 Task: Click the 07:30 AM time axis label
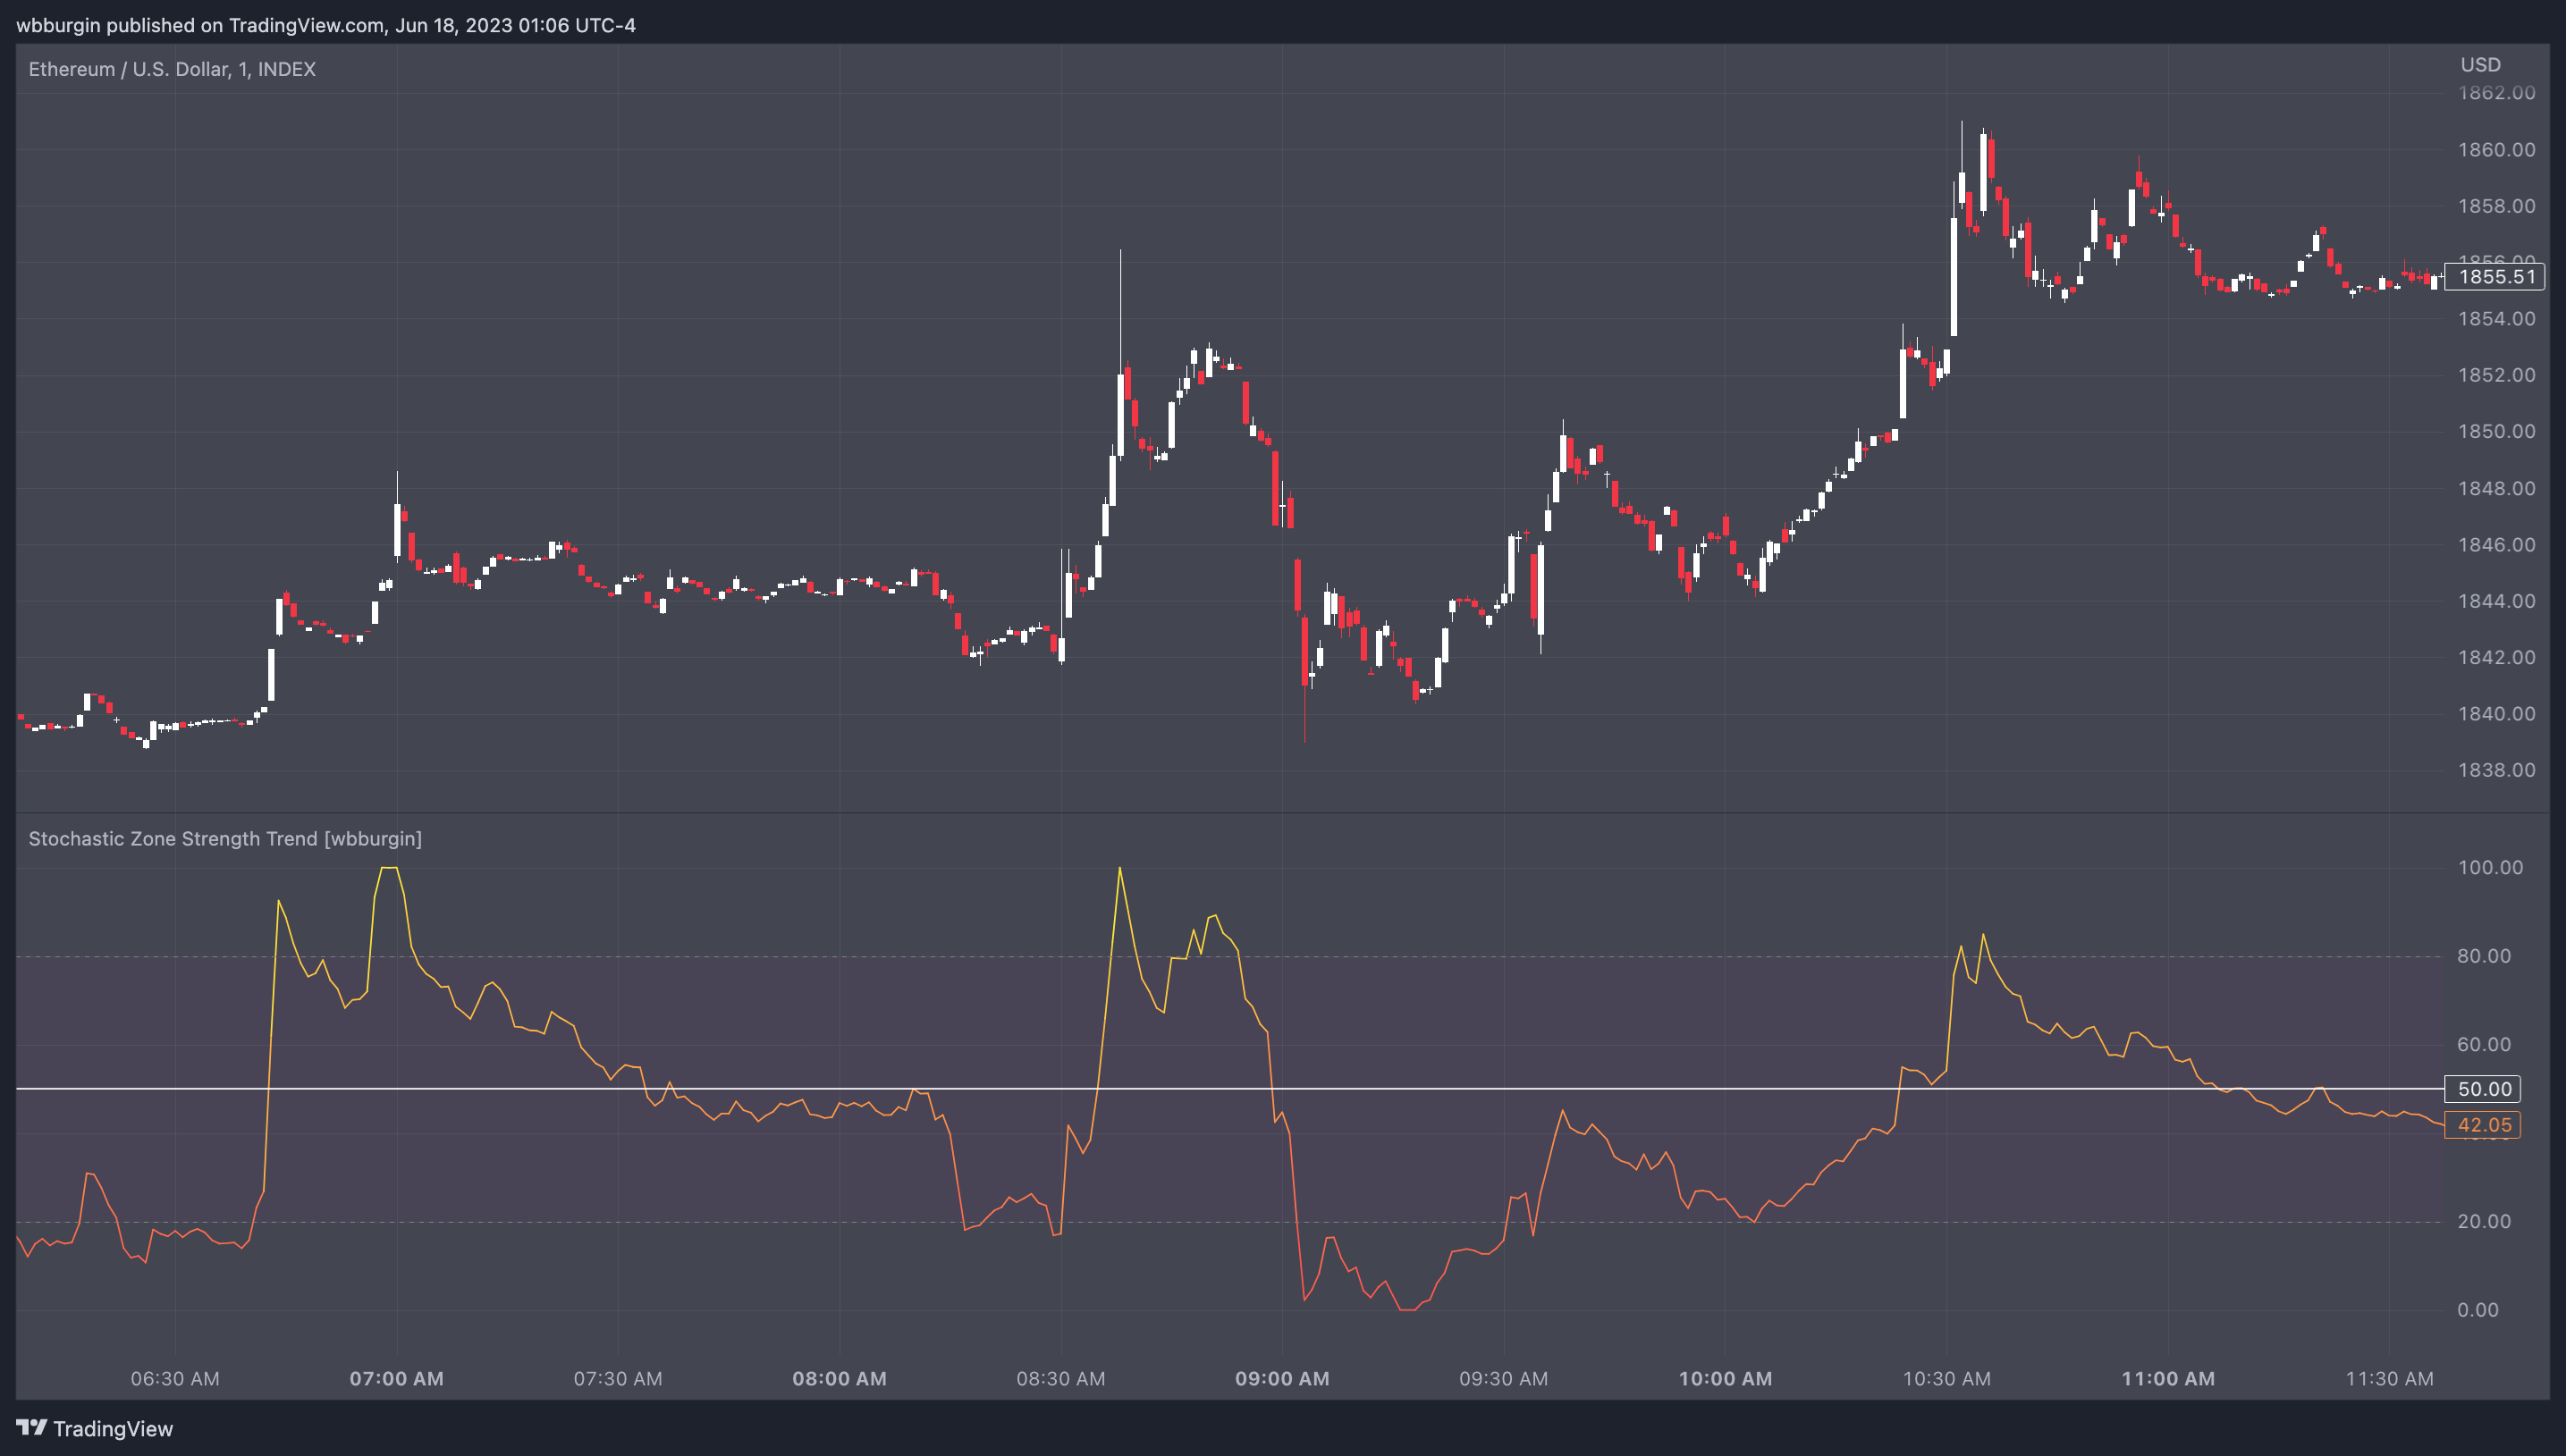617,1378
